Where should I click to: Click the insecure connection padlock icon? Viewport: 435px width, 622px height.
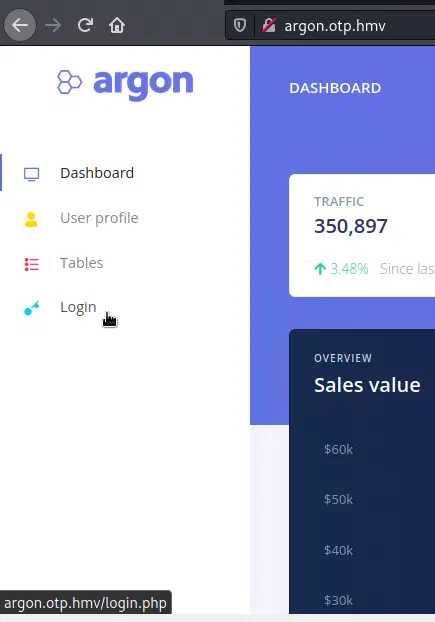click(x=268, y=25)
